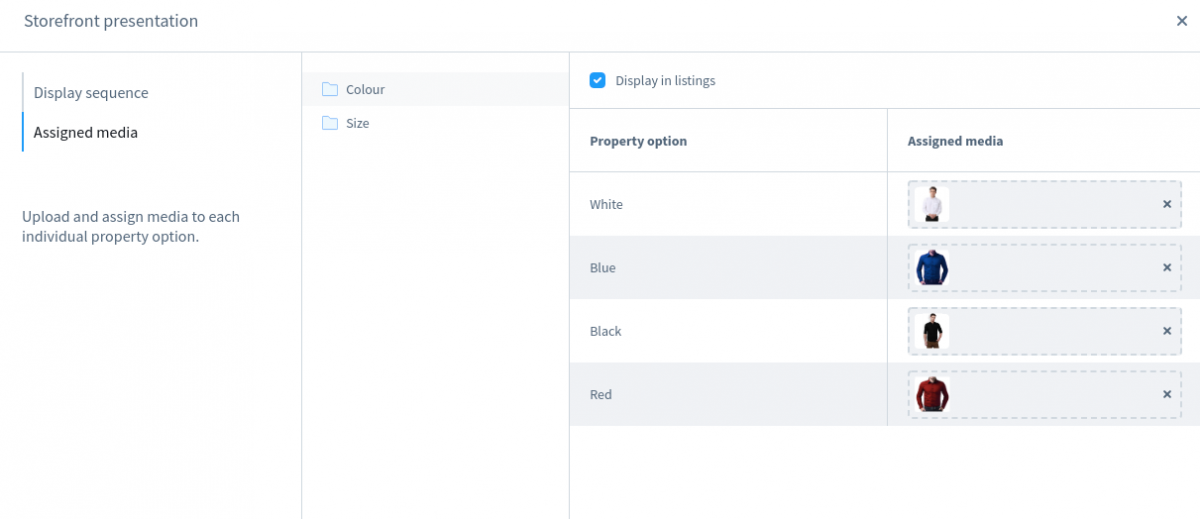The height and width of the screenshot is (519, 1200).
Task: Select the Size property group
Action: tap(357, 123)
